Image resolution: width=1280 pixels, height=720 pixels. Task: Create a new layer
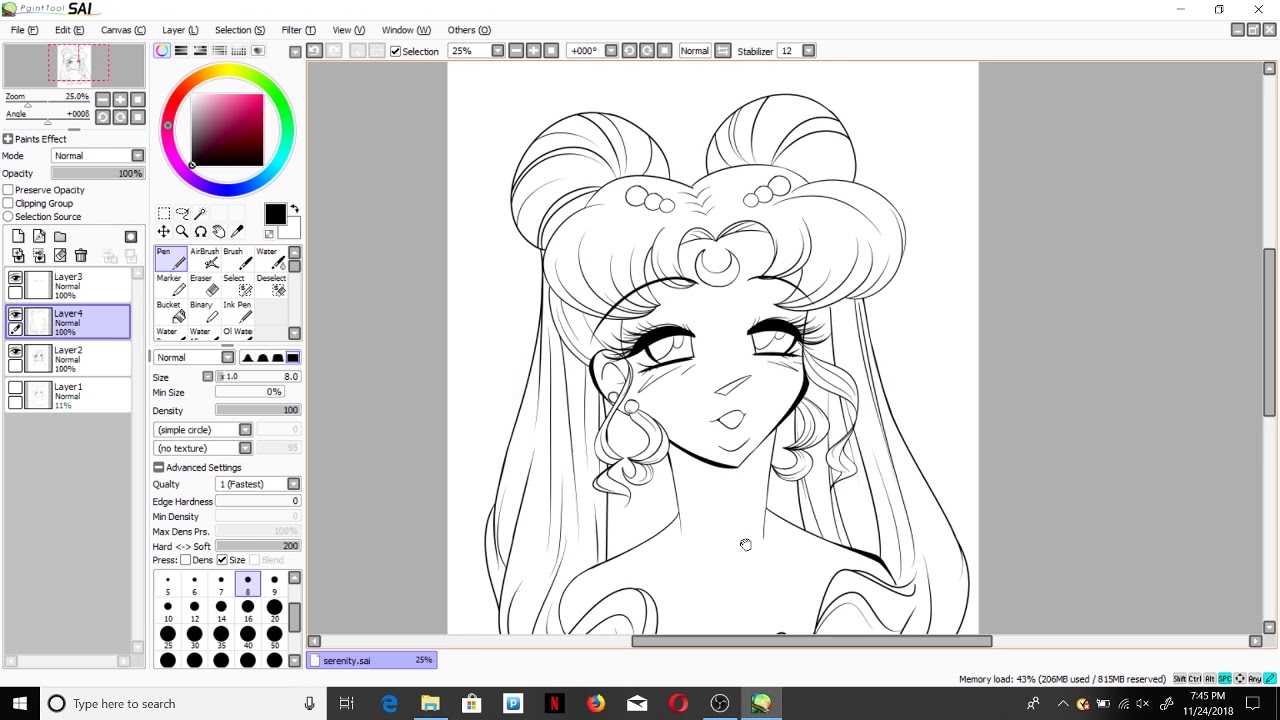click(18, 236)
